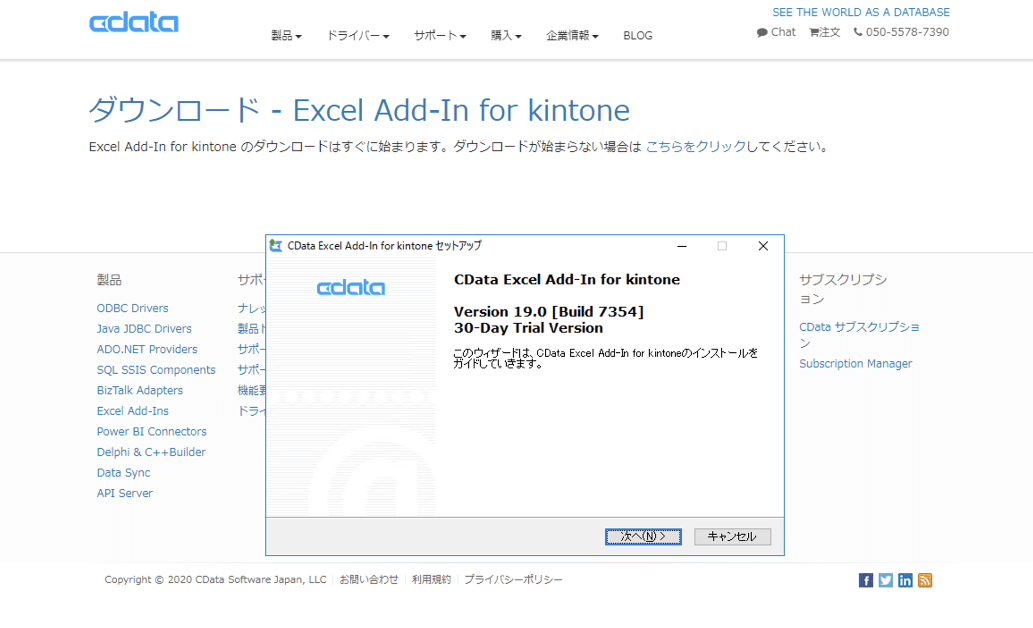The image size is (1033, 628).
Task: Expand the 購入 dropdown menu
Action: tap(506, 36)
